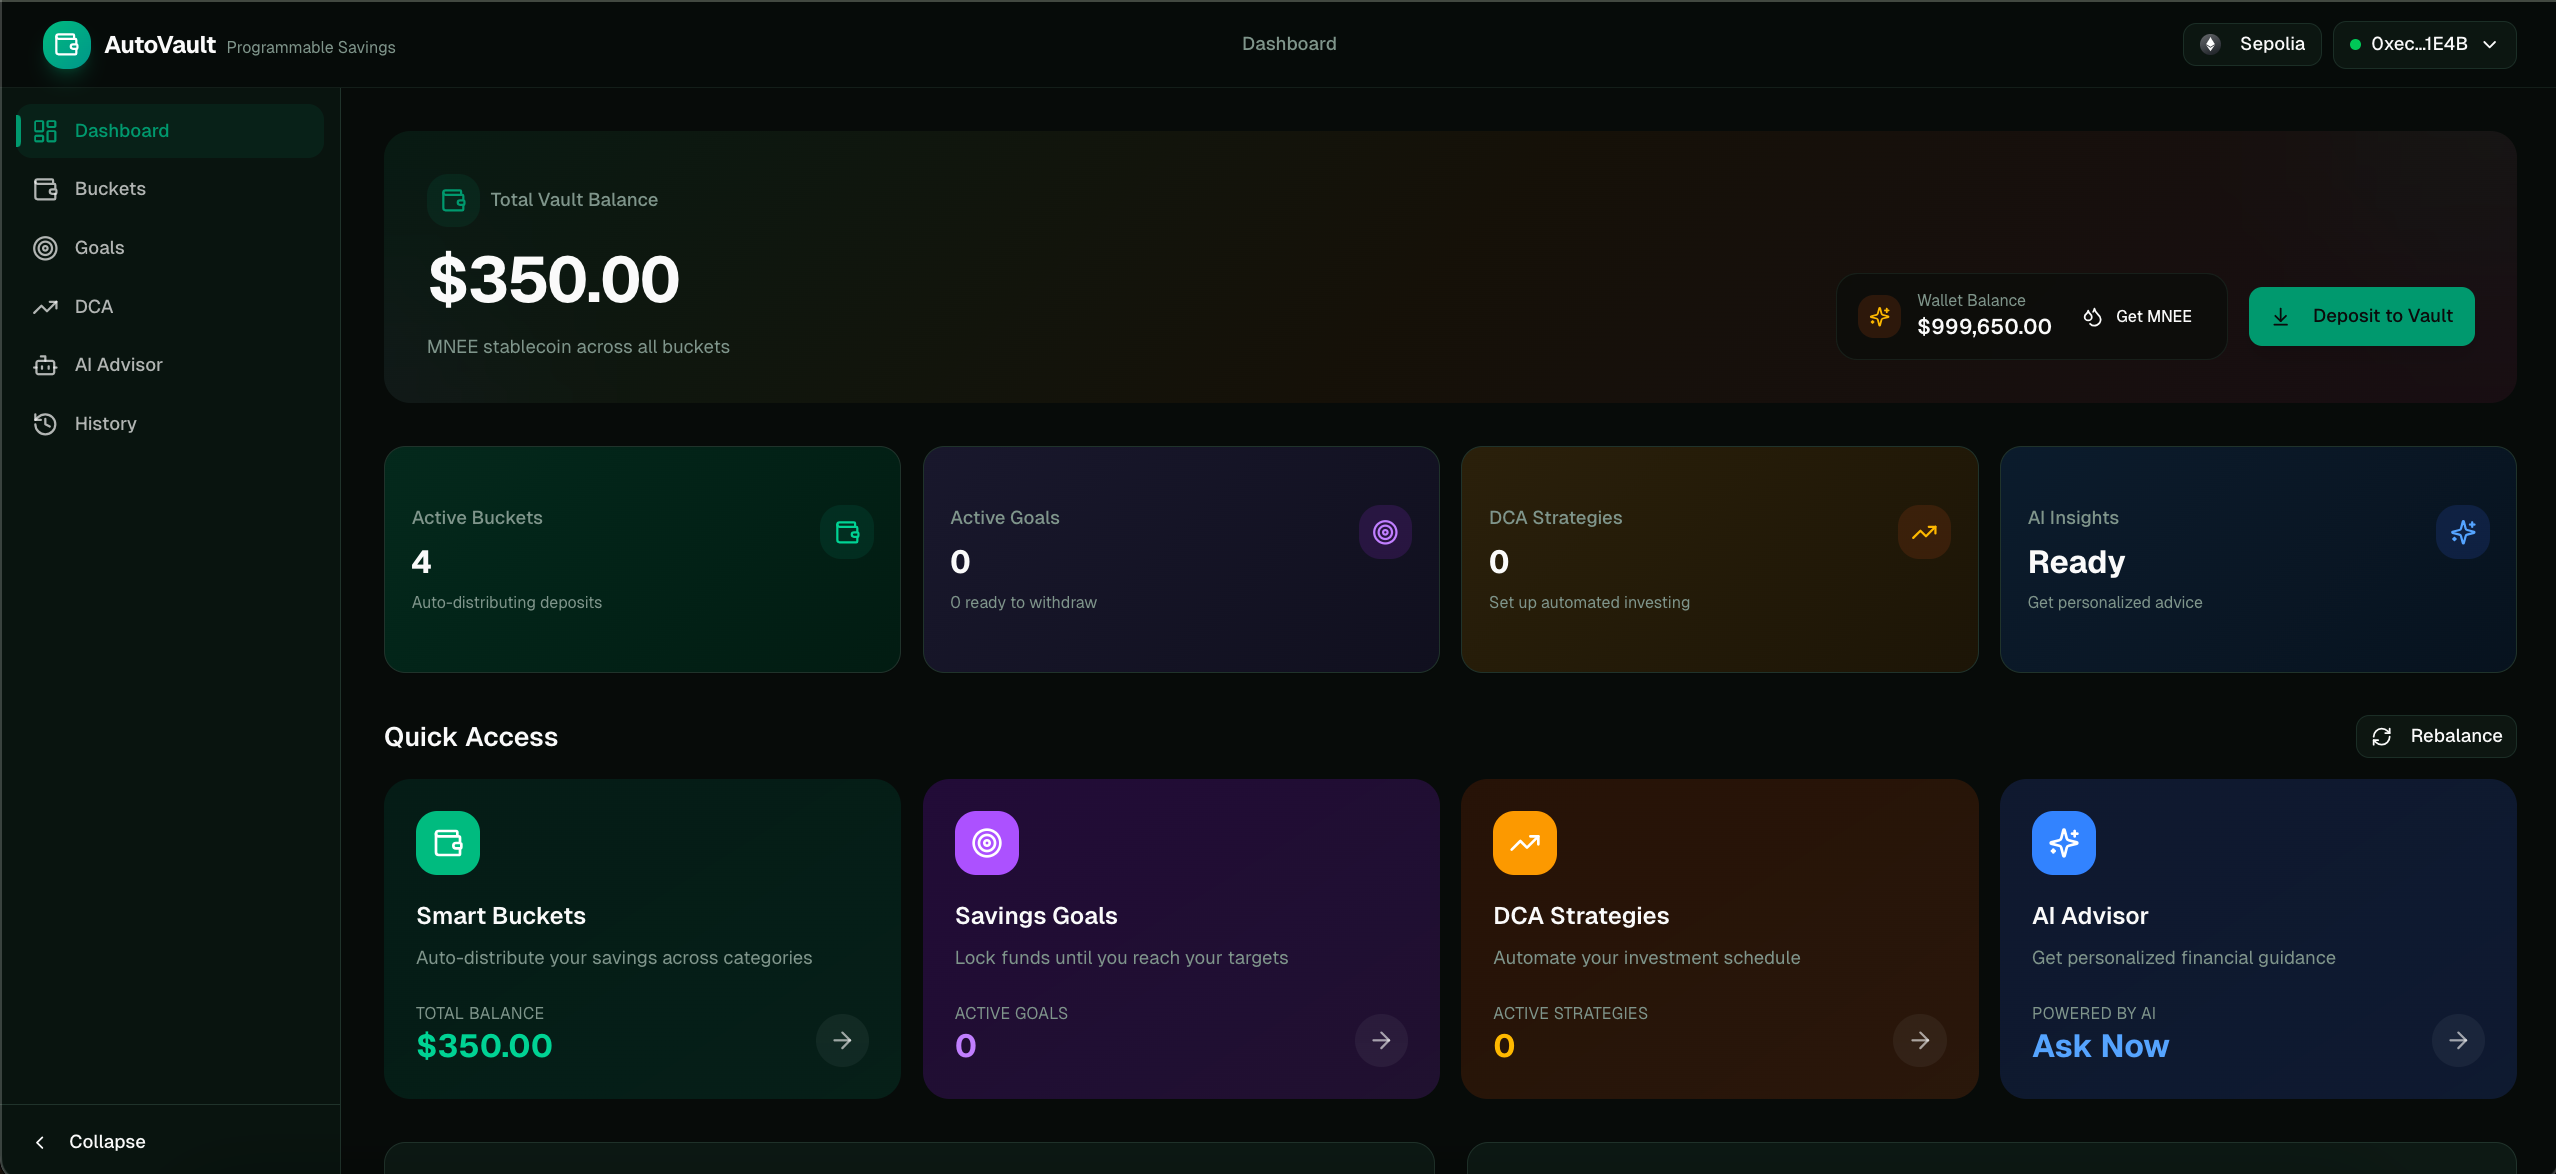Click the AutoVault logo icon
Viewport: 2556px width, 1174px height.
pyautogui.click(x=66, y=45)
